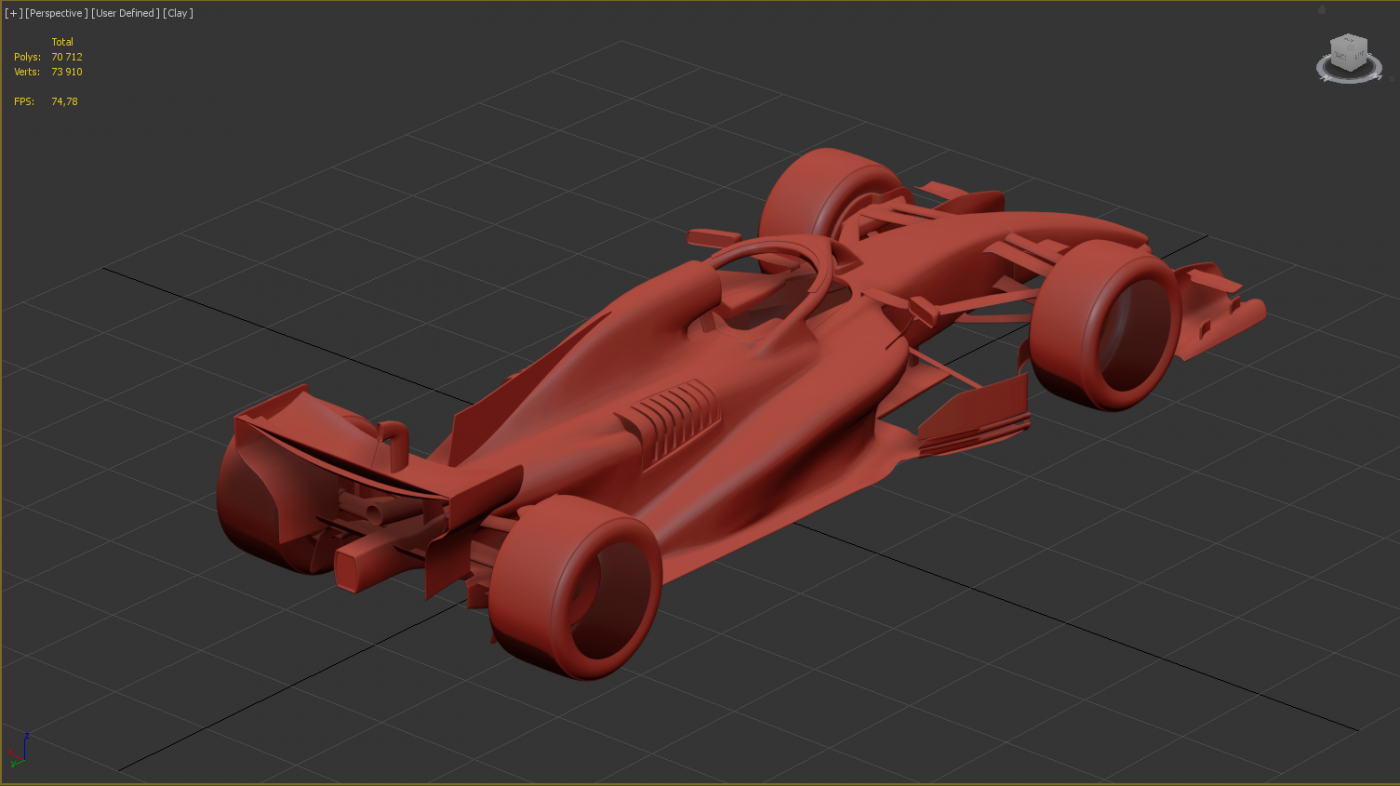The height and width of the screenshot is (786, 1400).
Task: Open the Perspective point-of-view menu
Action: [x=56, y=13]
